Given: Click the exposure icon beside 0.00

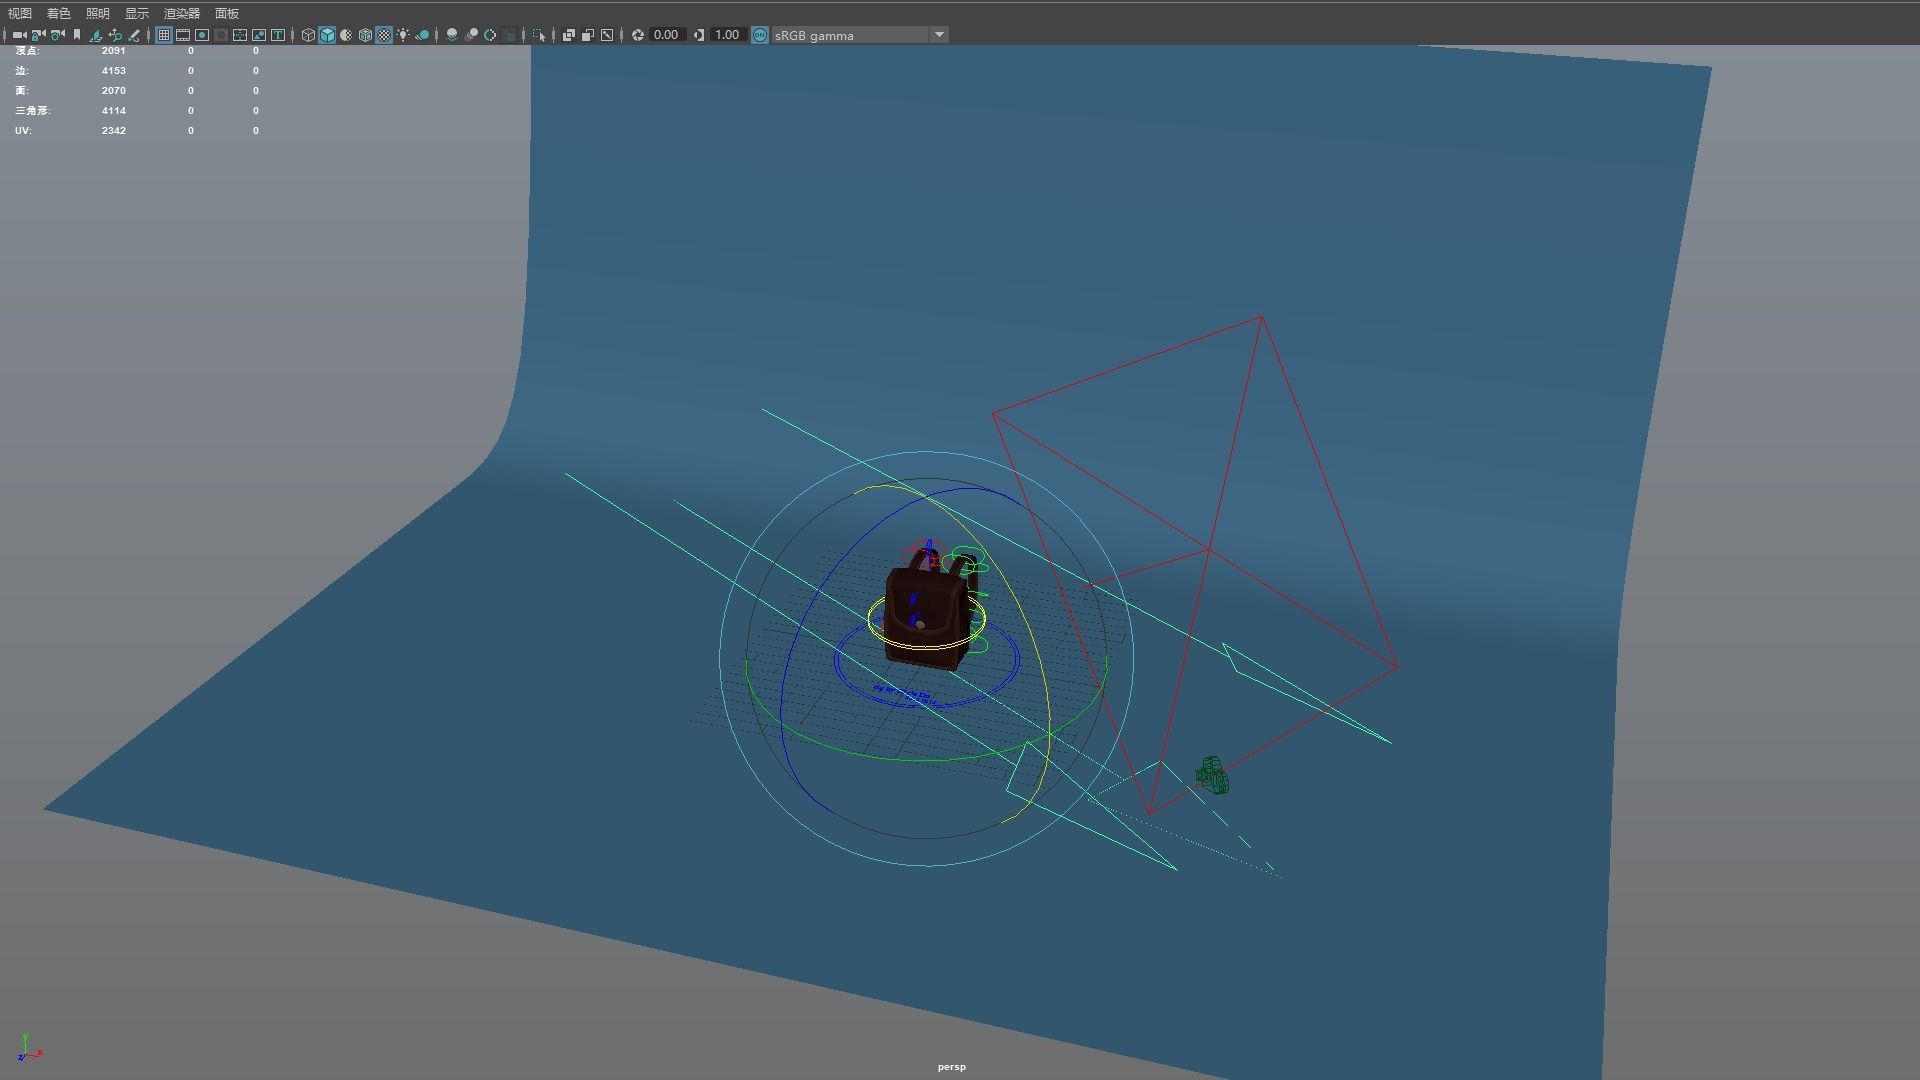Looking at the screenshot, I should pyautogui.click(x=638, y=35).
